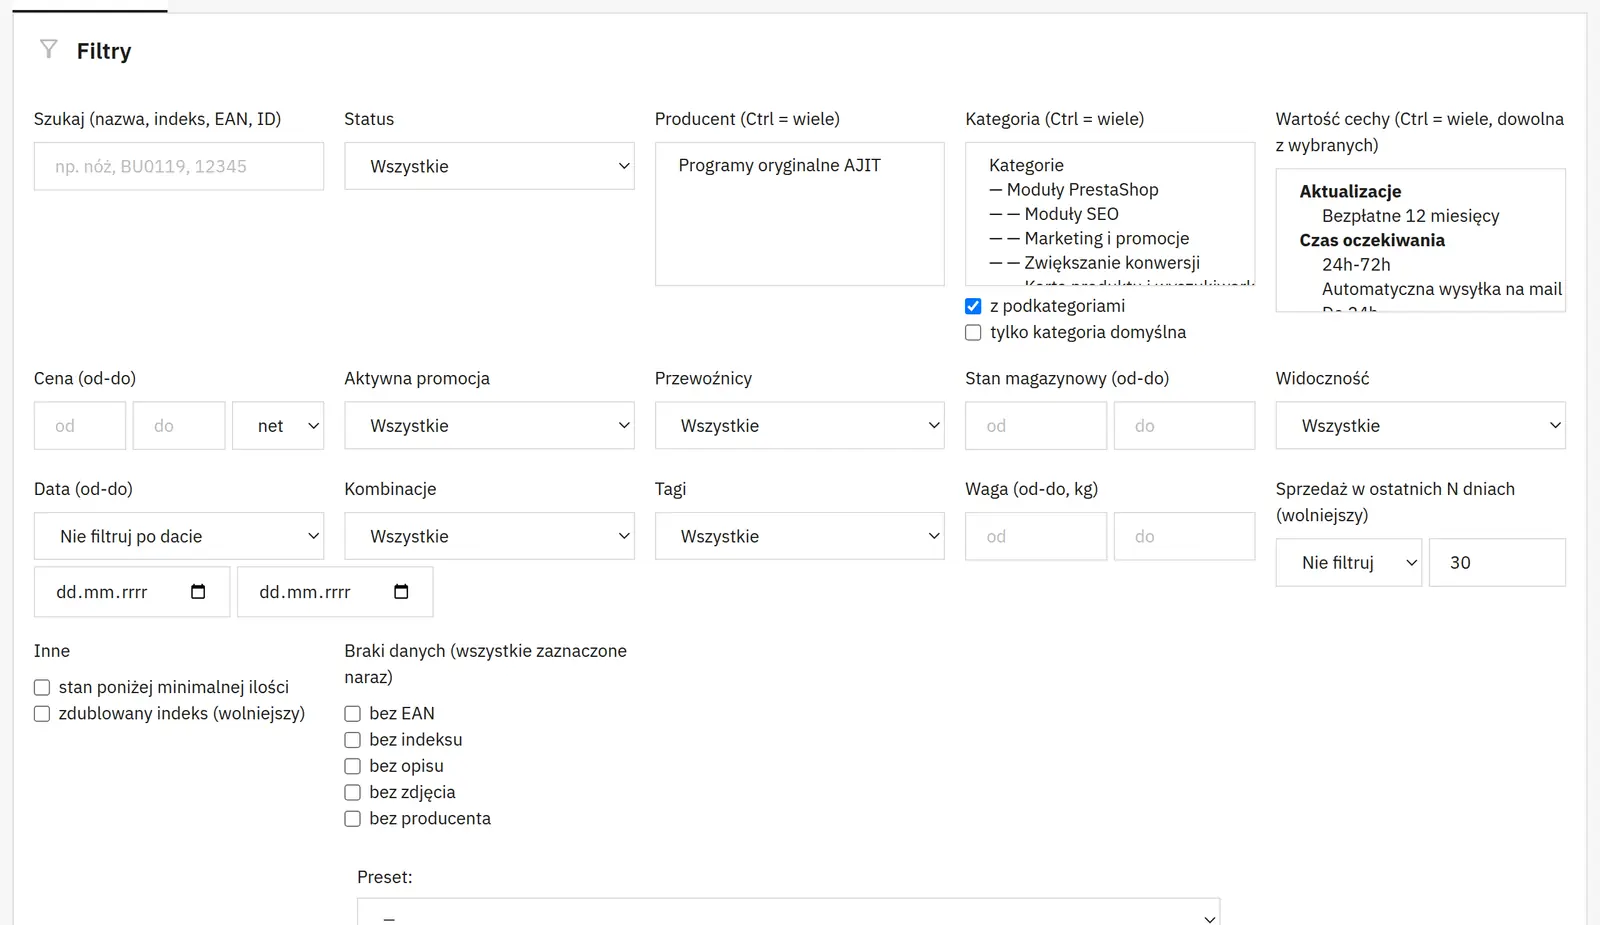Check the 'bez opisu' checkbox
This screenshot has width=1600, height=925.
[x=352, y=766]
